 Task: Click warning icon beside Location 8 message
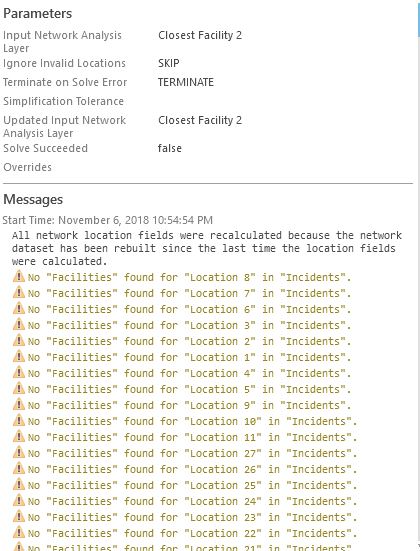coord(19,277)
